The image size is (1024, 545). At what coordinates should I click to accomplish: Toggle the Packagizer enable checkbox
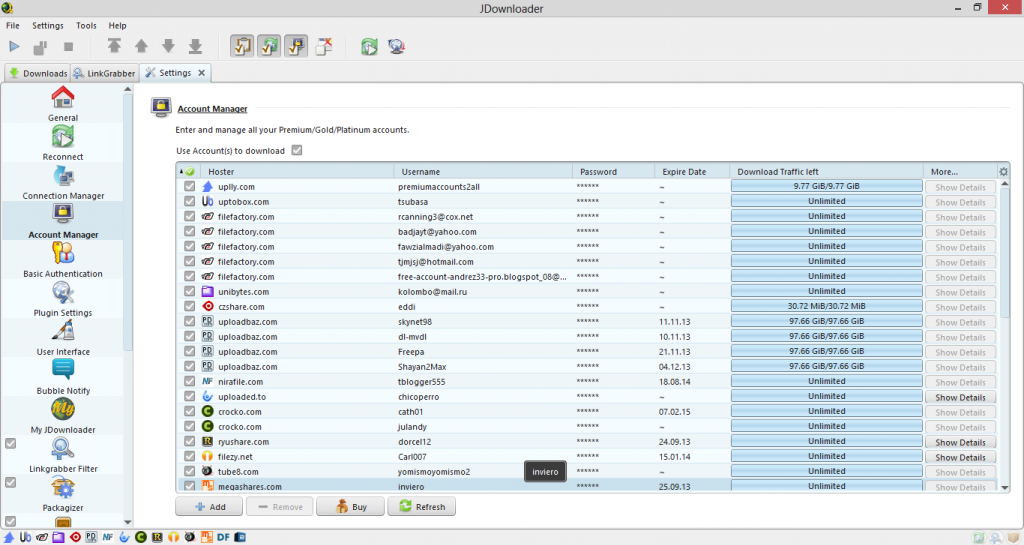coord(10,482)
